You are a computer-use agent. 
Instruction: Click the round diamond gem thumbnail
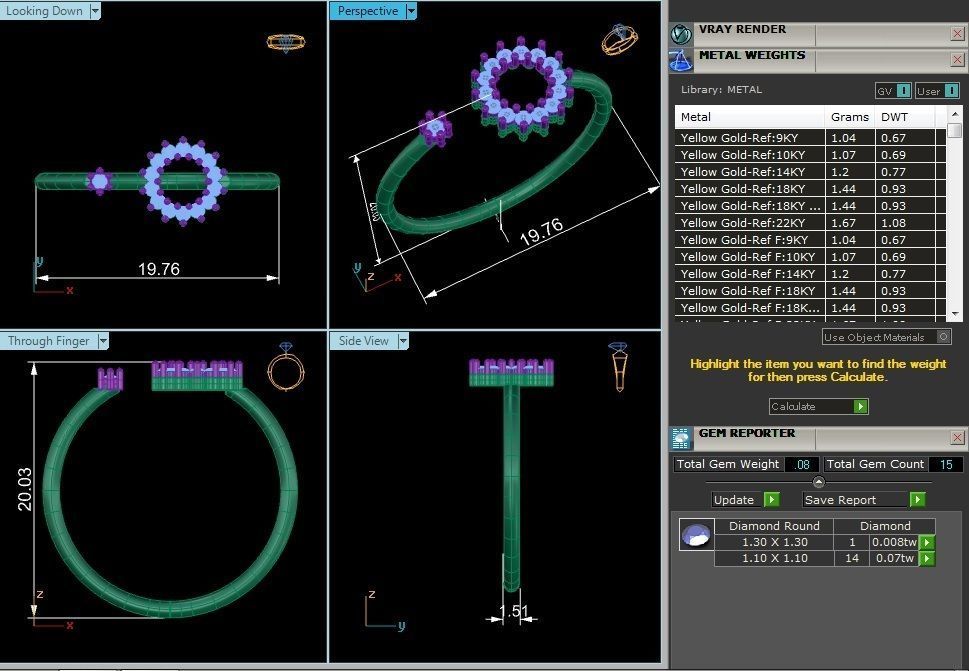point(695,535)
